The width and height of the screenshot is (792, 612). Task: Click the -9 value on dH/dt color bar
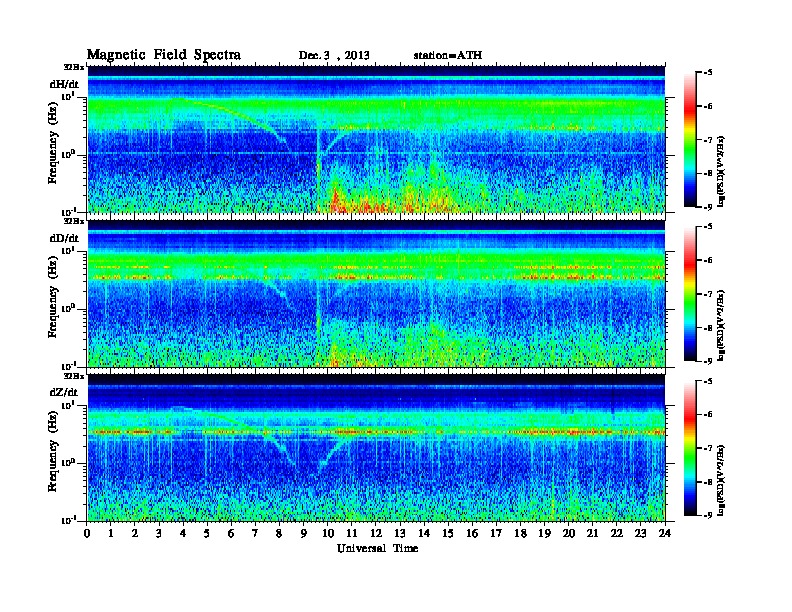708,207
